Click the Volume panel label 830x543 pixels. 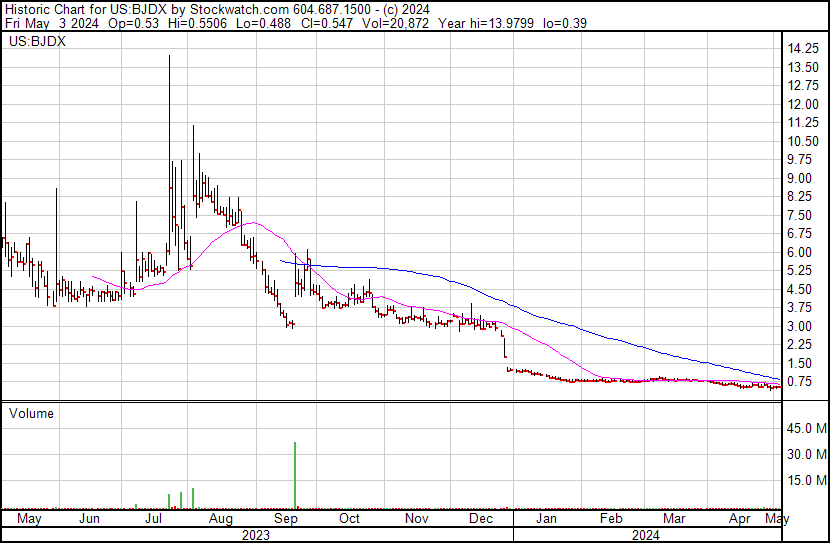[31, 413]
